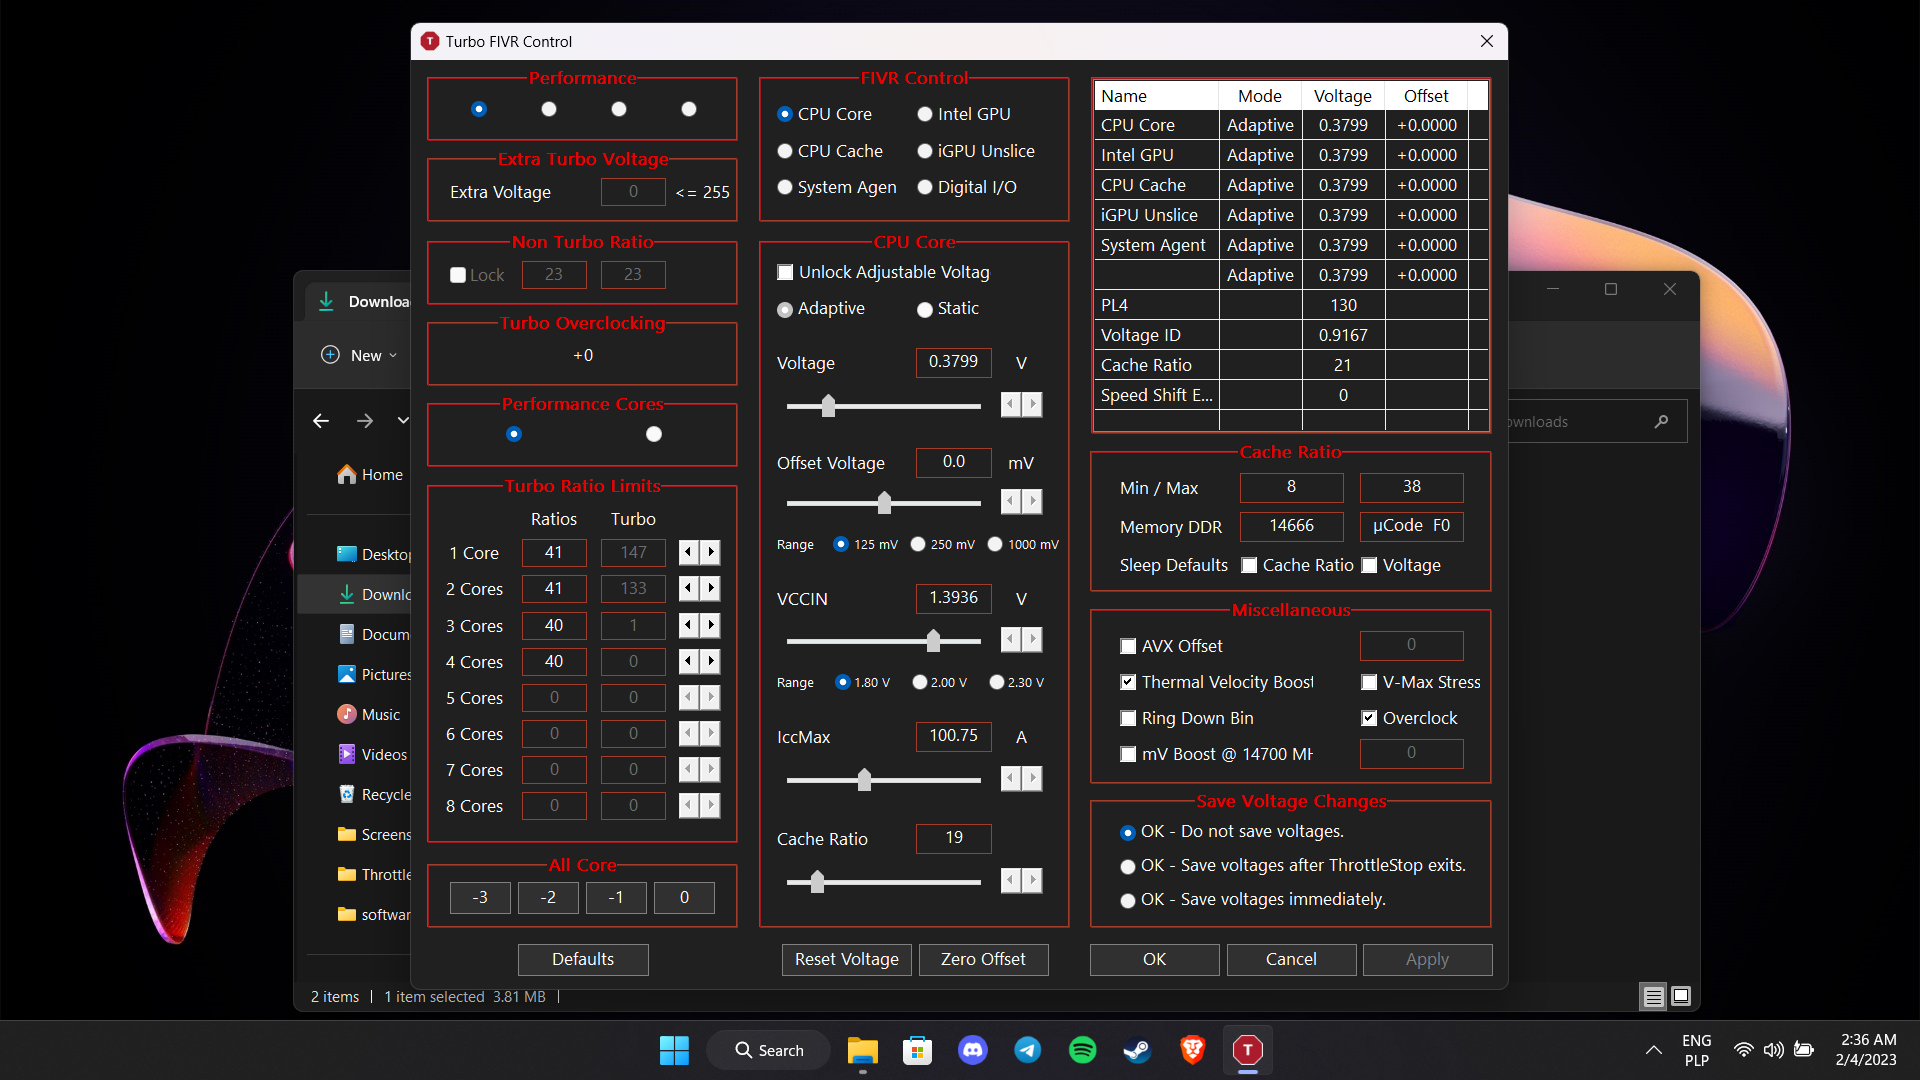Image resolution: width=1920 pixels, height=1080 pixels.
Task: Edit Cache Ratio Max field 38
Action: pos(1411,487)
